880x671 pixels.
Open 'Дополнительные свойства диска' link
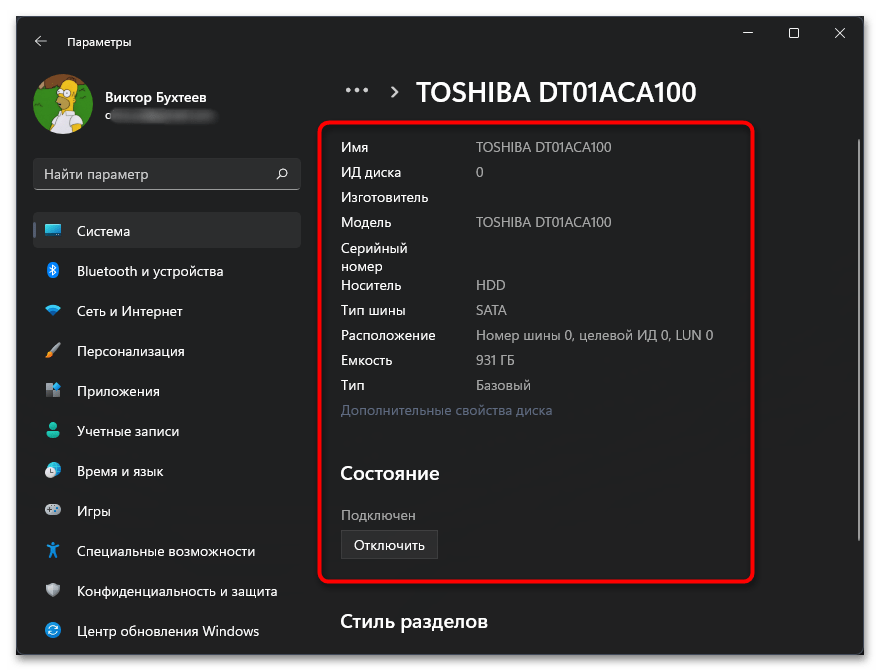point(446,410)
